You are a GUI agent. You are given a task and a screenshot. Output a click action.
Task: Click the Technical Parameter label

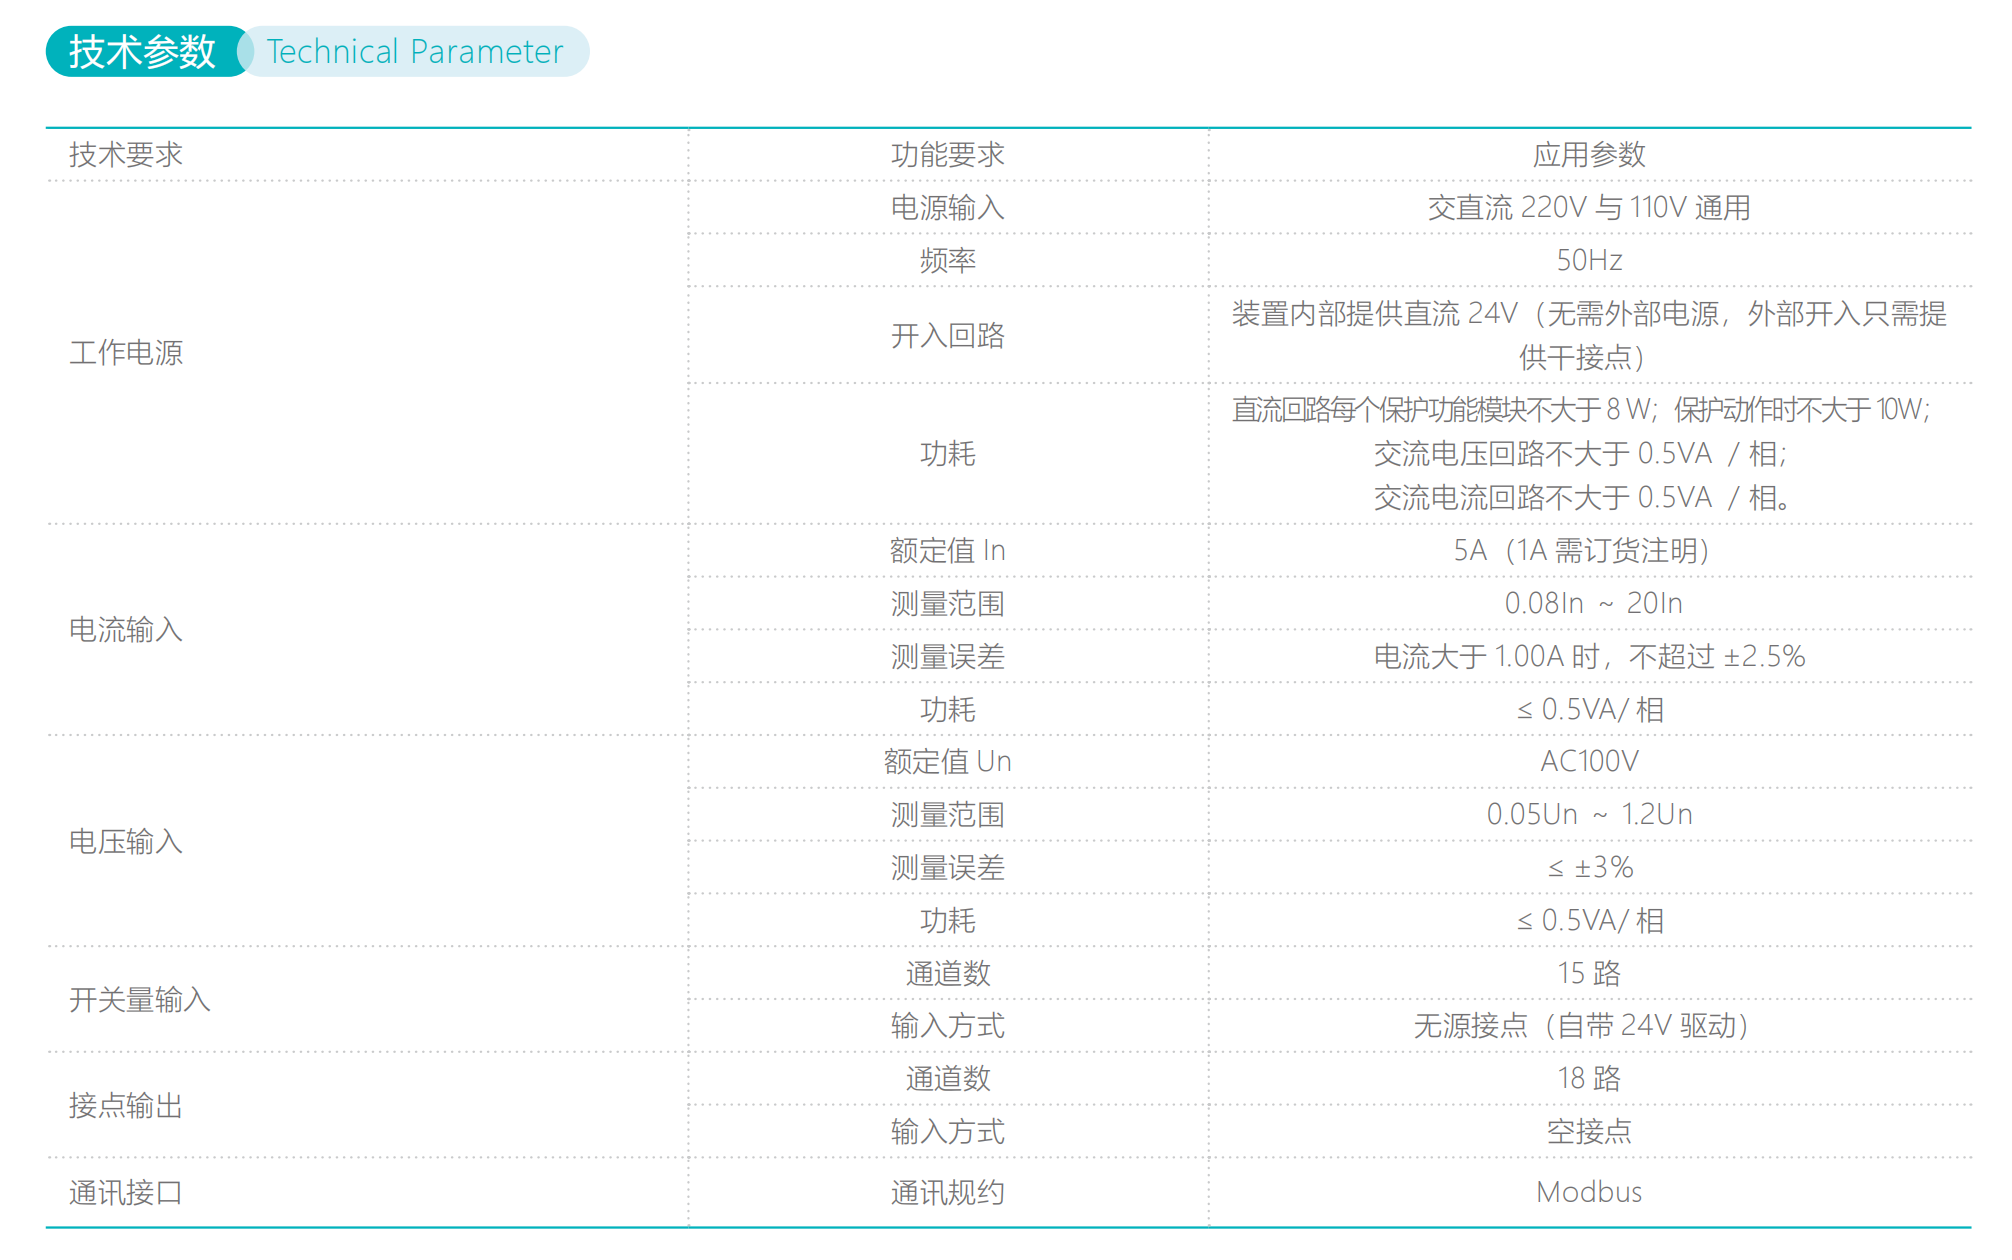tap(413, 52)
